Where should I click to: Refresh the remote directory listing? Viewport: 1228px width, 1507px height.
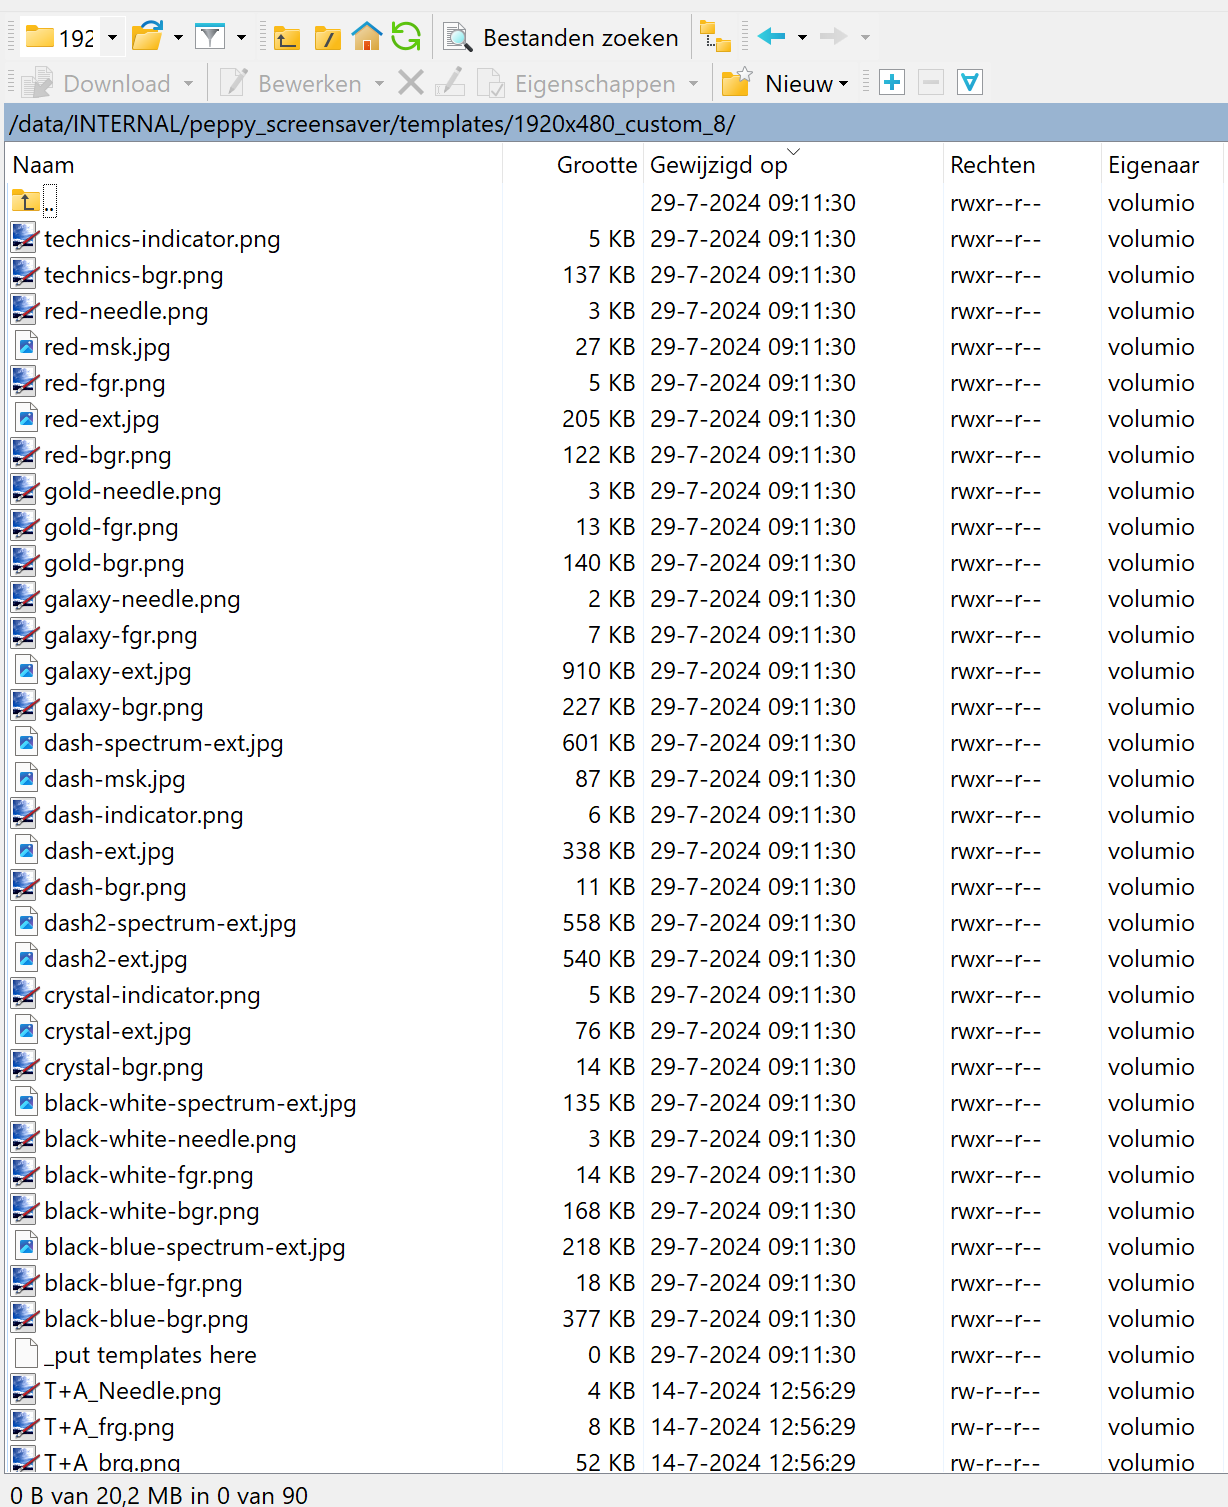click(x=406, y=38)
